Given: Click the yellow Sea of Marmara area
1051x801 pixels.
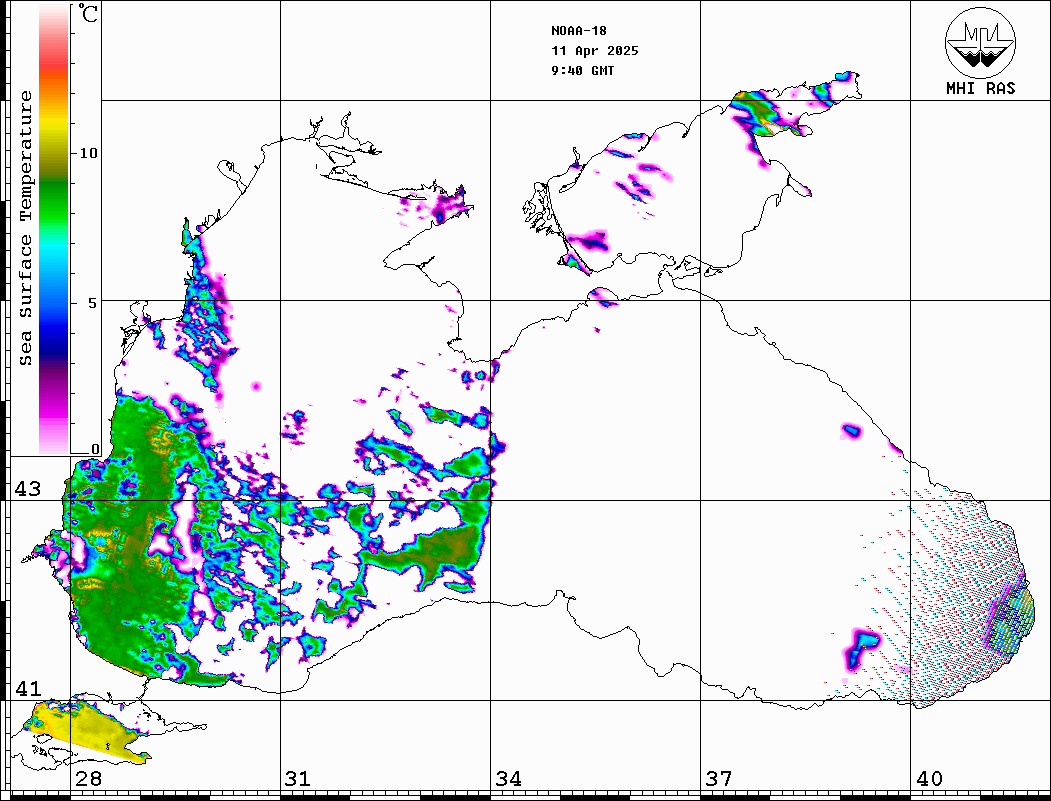Looking at the screenshot, I should 87,732.
